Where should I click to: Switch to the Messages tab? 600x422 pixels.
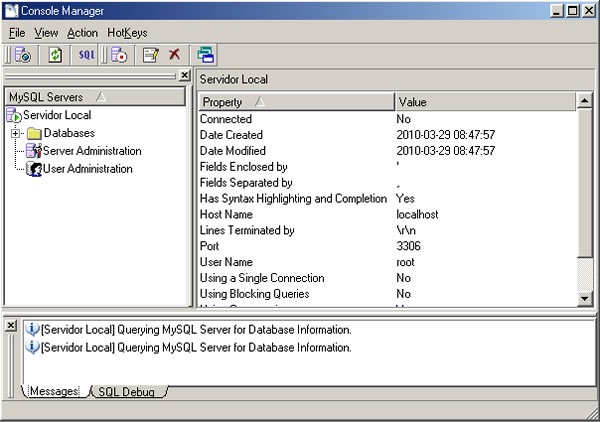click(x=54, y=391)
